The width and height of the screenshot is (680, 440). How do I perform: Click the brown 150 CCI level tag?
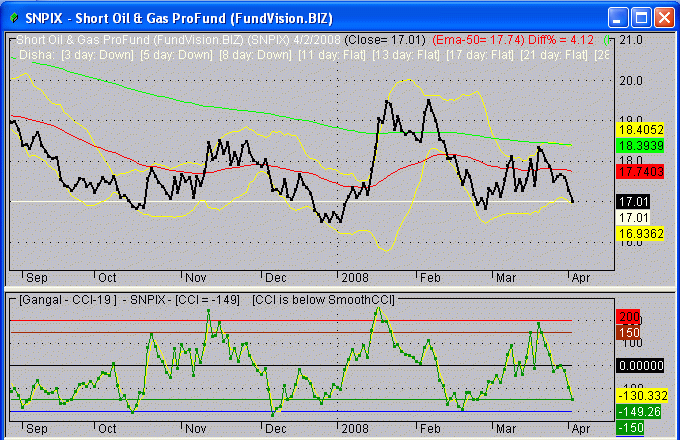tap(628, 333)
